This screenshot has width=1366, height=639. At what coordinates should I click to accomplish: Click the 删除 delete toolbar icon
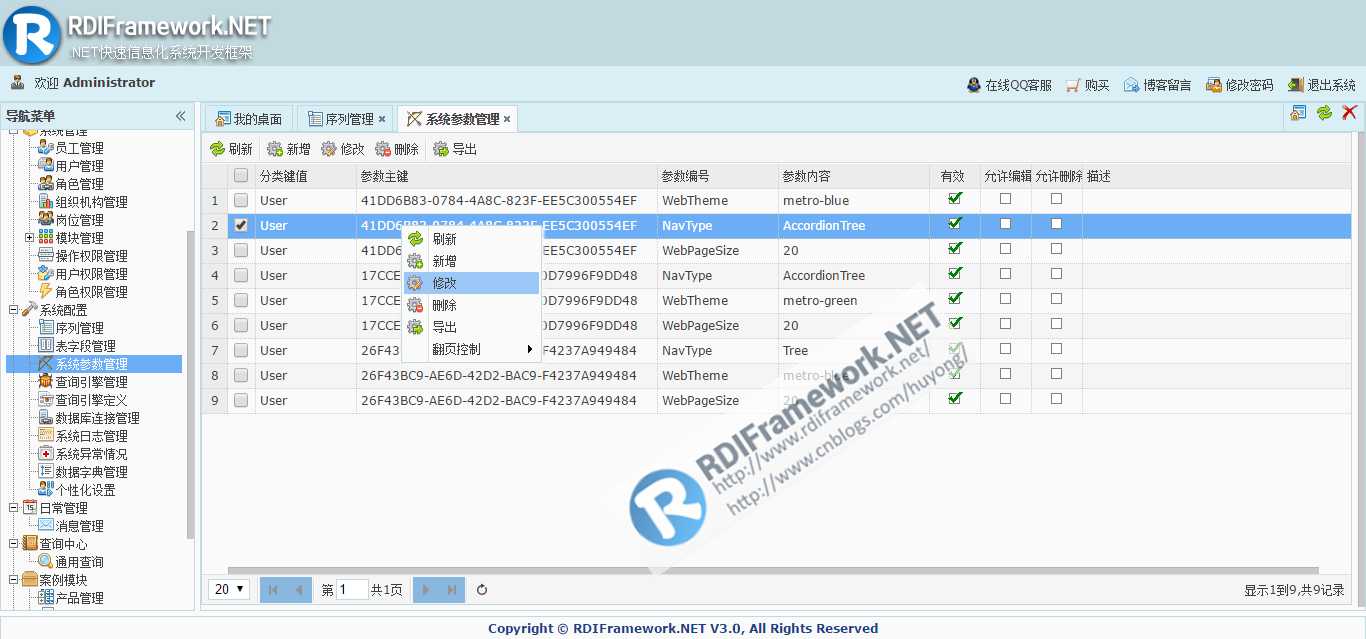[x=383, y=149]
